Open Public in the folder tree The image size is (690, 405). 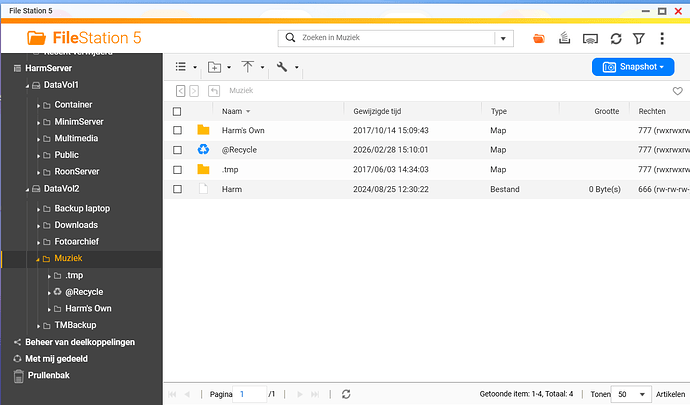[66, 155]
